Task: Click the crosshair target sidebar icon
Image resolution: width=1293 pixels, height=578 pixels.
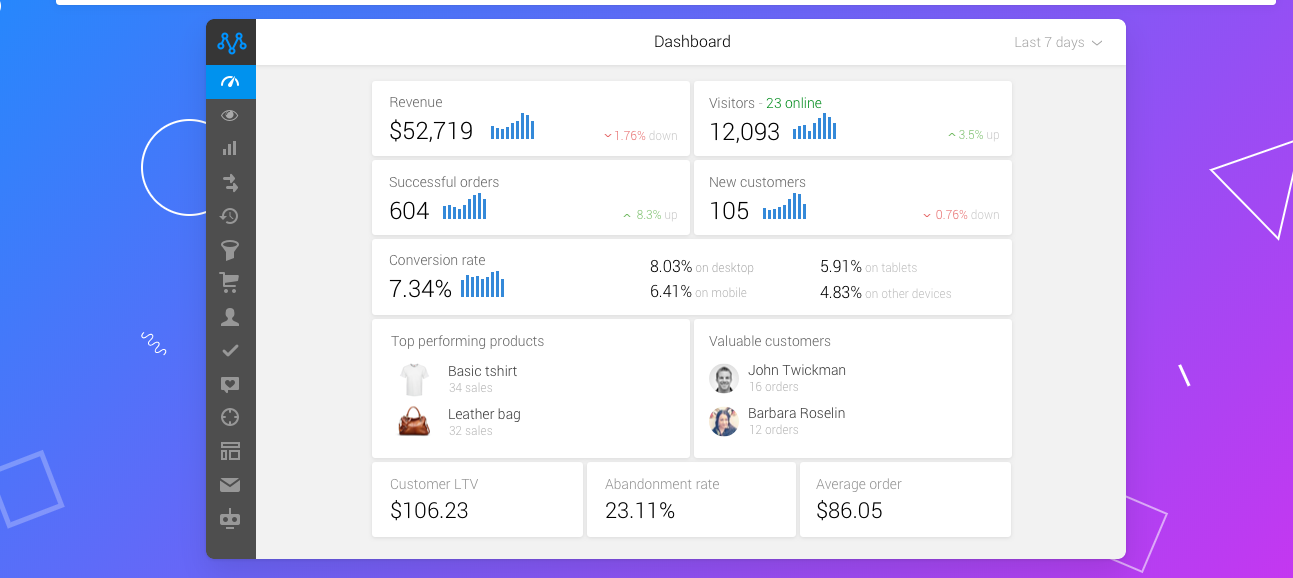Action: pos(230,417)
